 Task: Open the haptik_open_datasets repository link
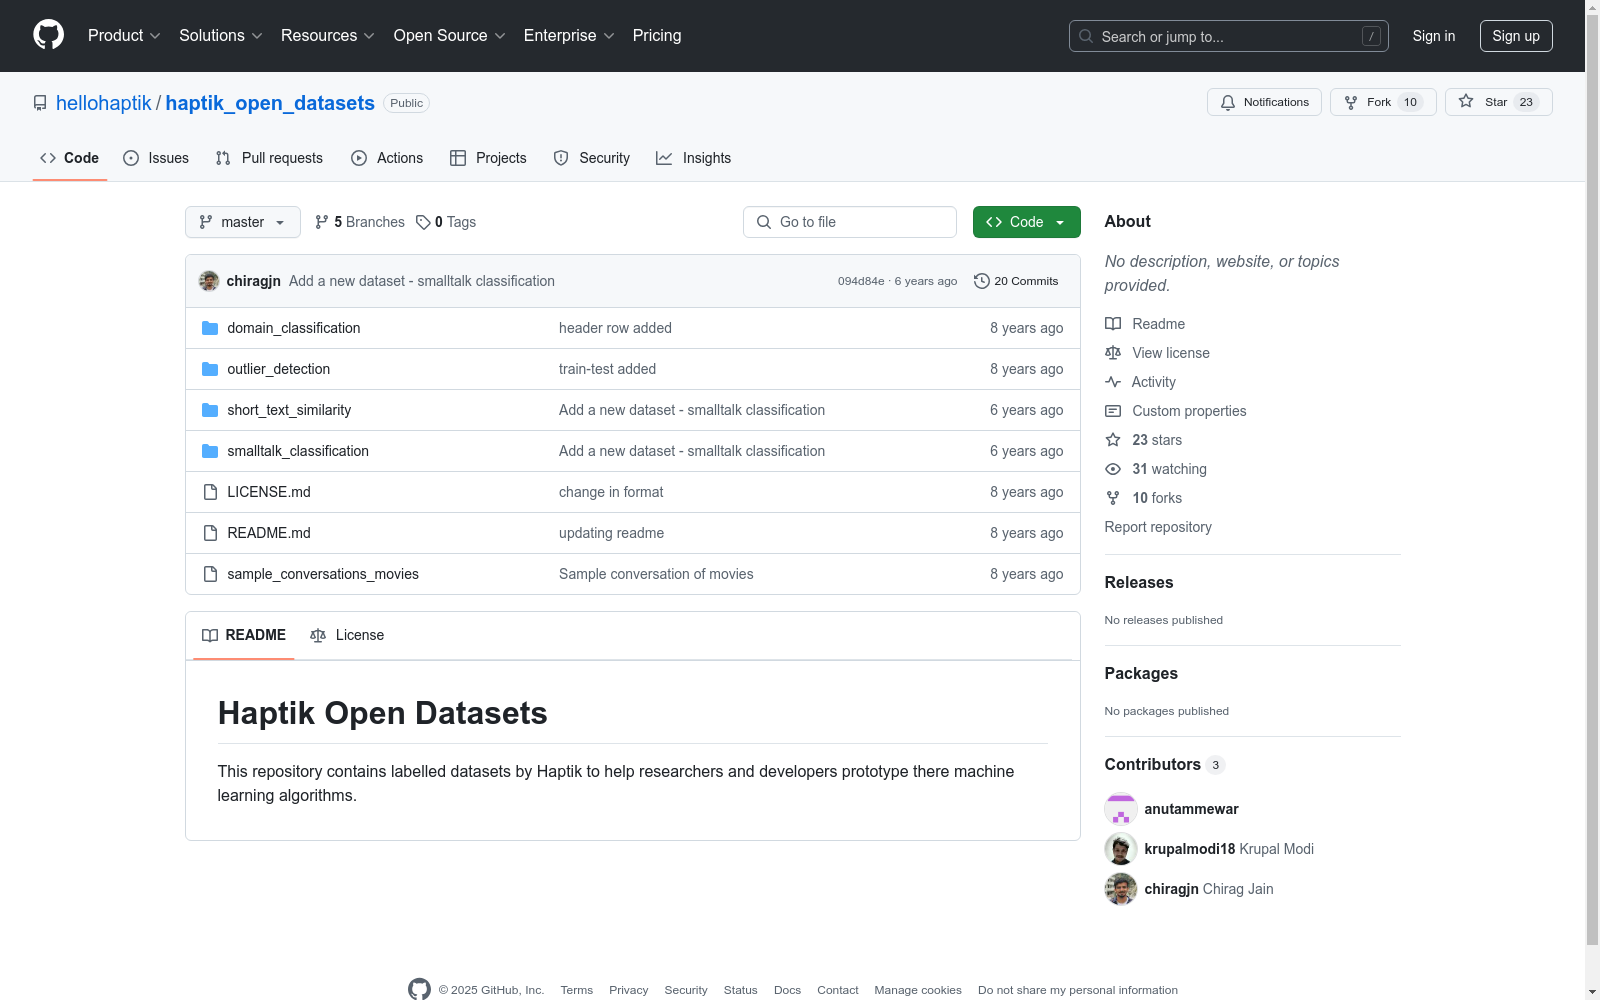(x=270, y=103)
